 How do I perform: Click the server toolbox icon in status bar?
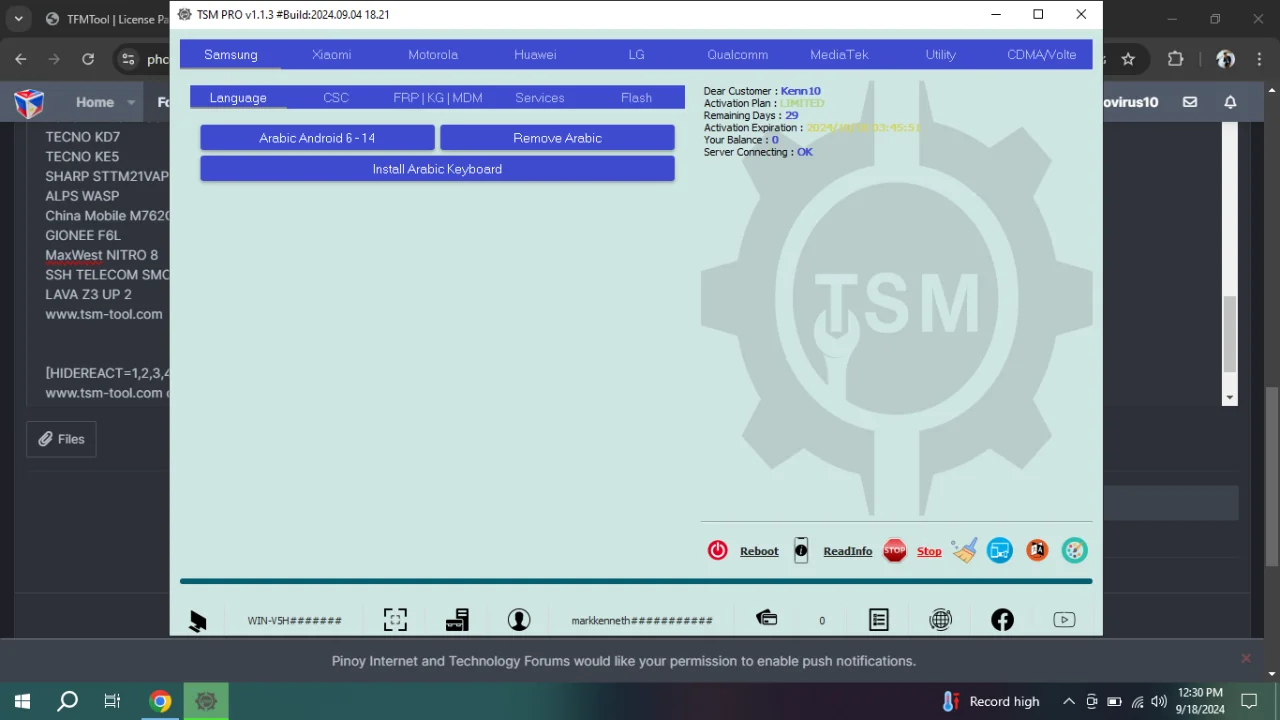click(x=457, y=620)
